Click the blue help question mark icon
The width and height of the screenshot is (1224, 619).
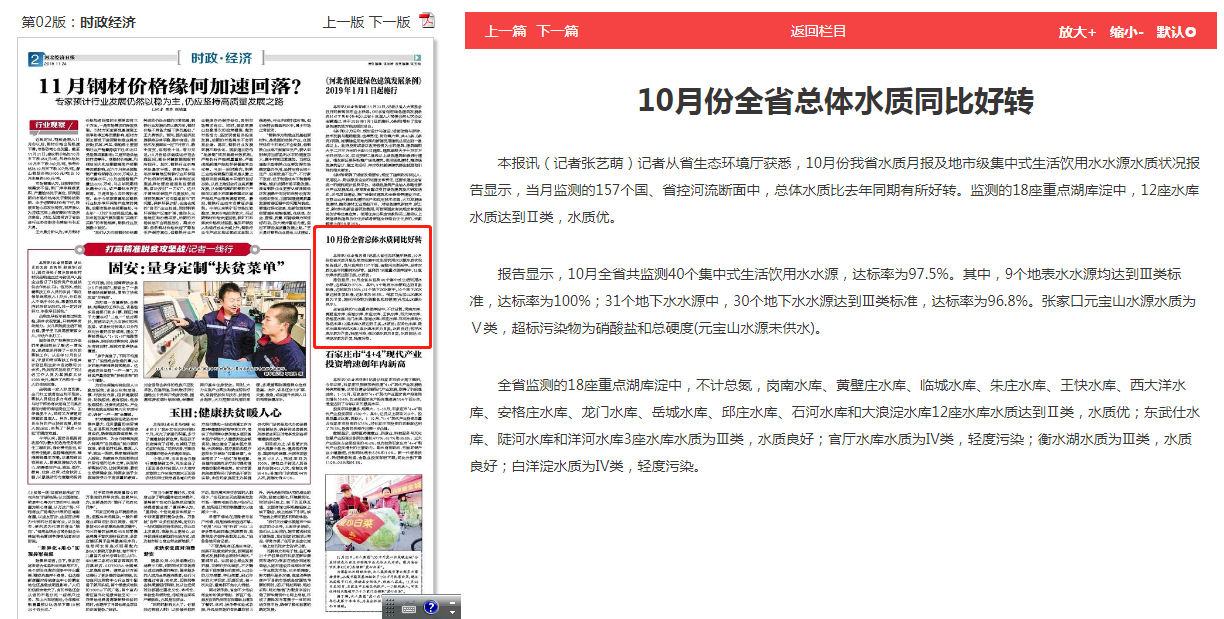tap(431, 606)
